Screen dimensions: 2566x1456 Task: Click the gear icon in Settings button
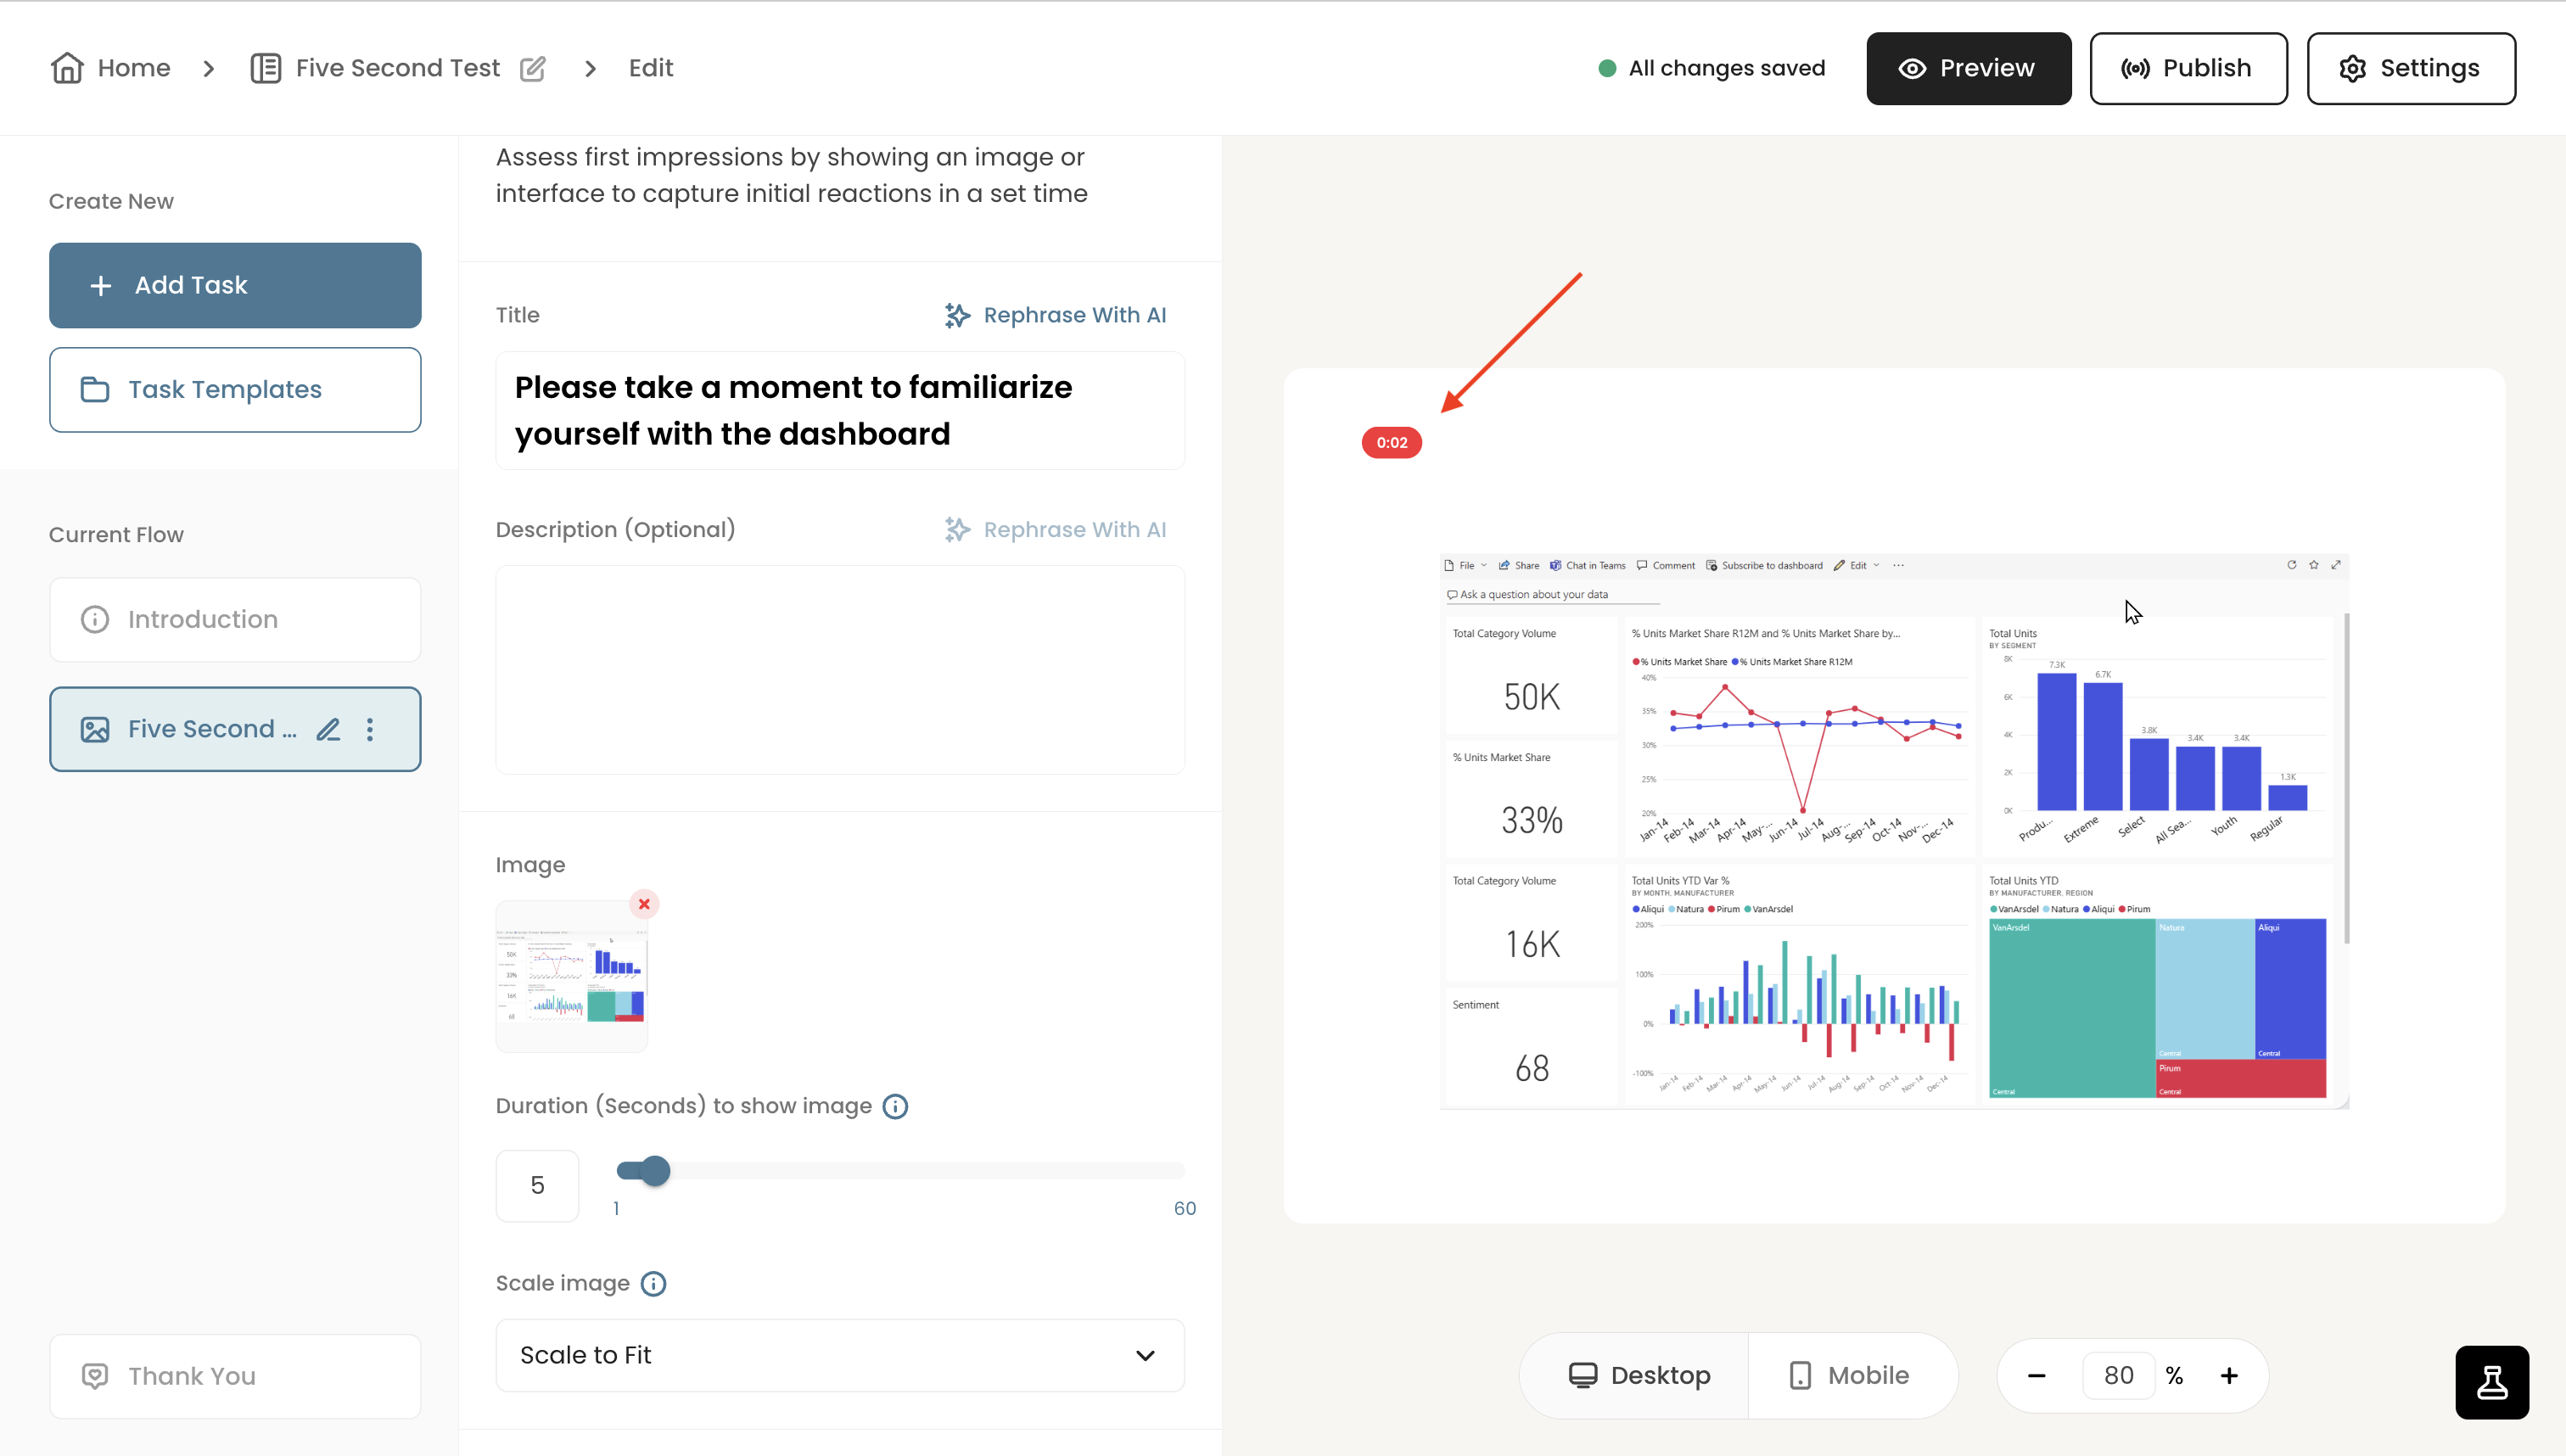click(2353, 68)
